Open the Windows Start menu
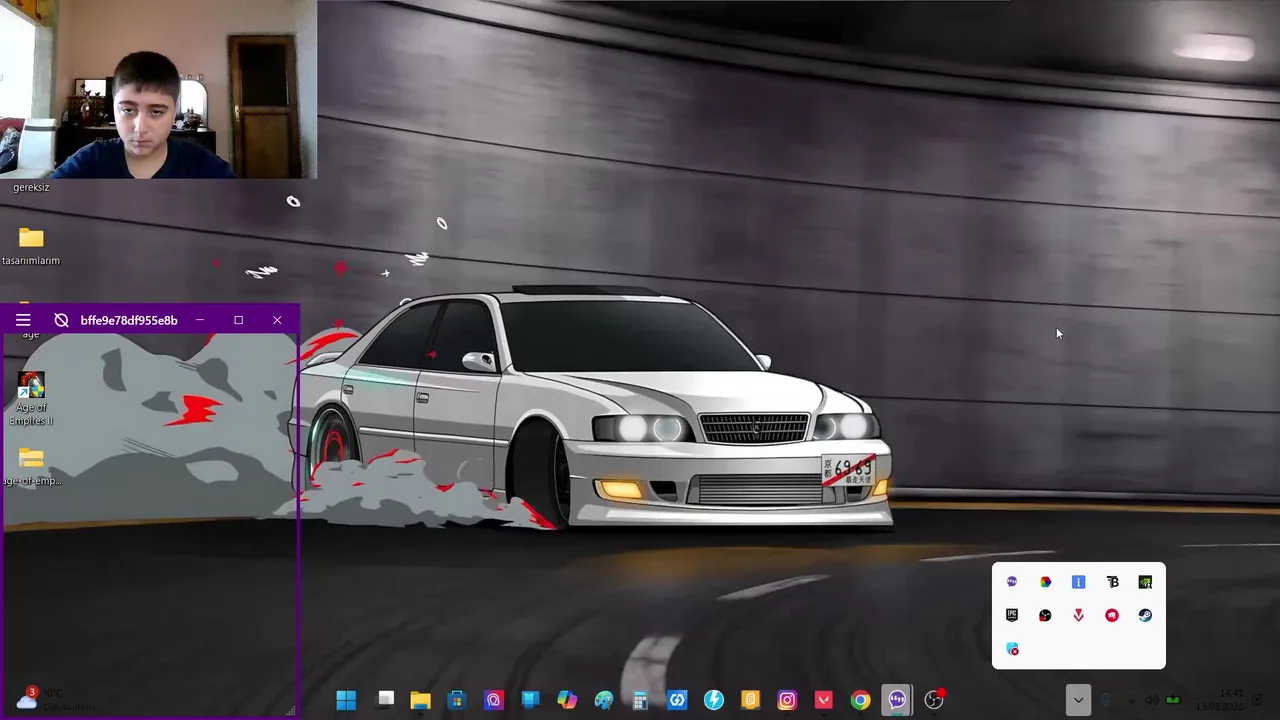 click(x=346, y=700)
